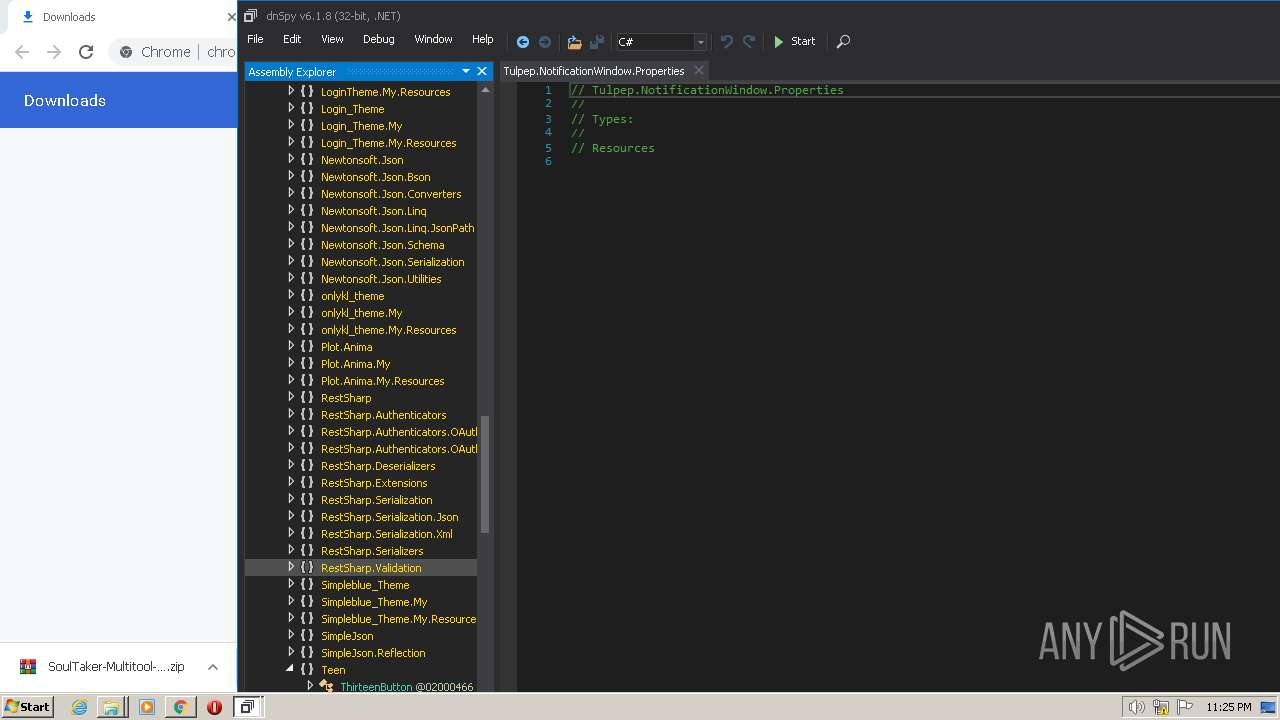Image resolution: width=1280 pixels, height=720 pixels.
Task: Open the media player taskbar icon
Action: click(x=147, y=707)
